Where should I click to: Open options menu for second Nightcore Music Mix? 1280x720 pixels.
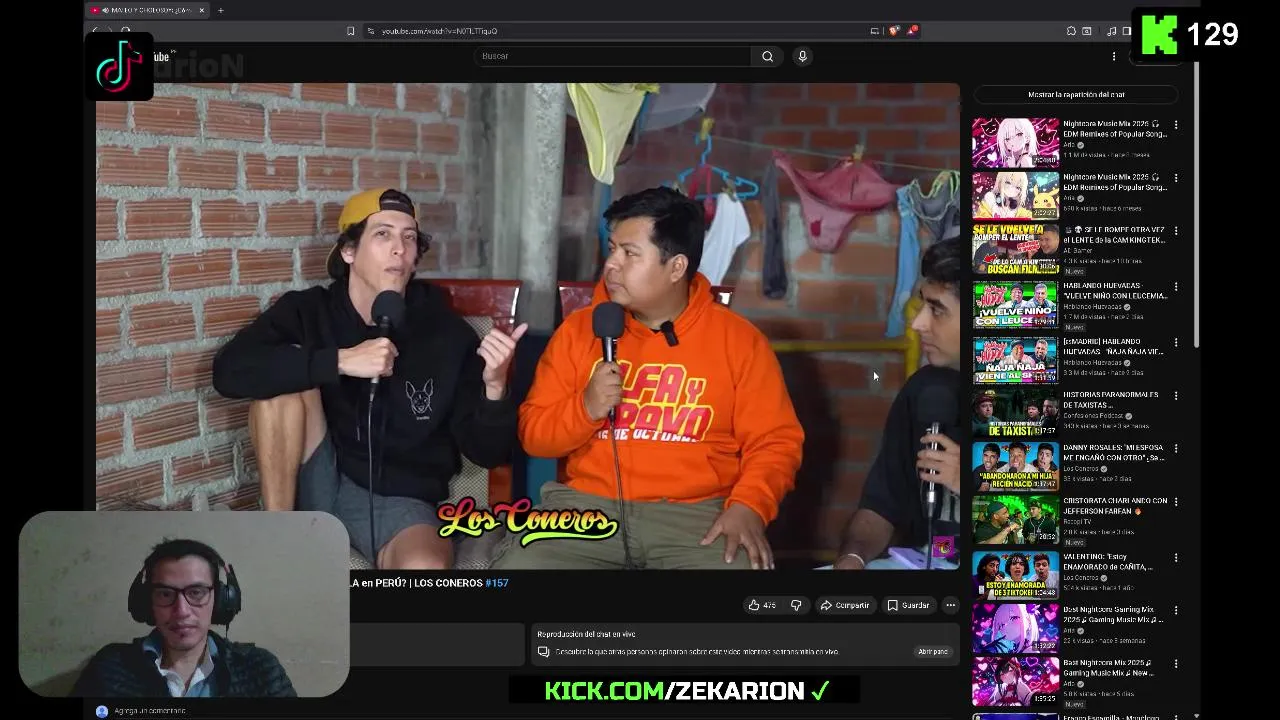(1176, 178)
